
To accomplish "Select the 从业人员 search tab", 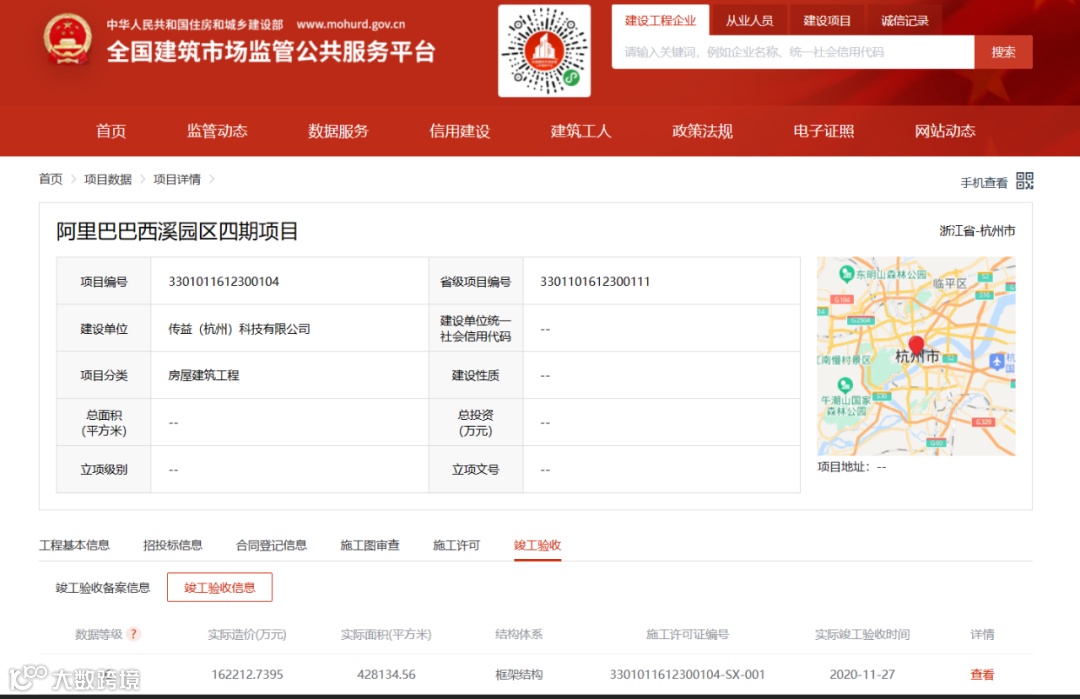I will pos(749,21).
